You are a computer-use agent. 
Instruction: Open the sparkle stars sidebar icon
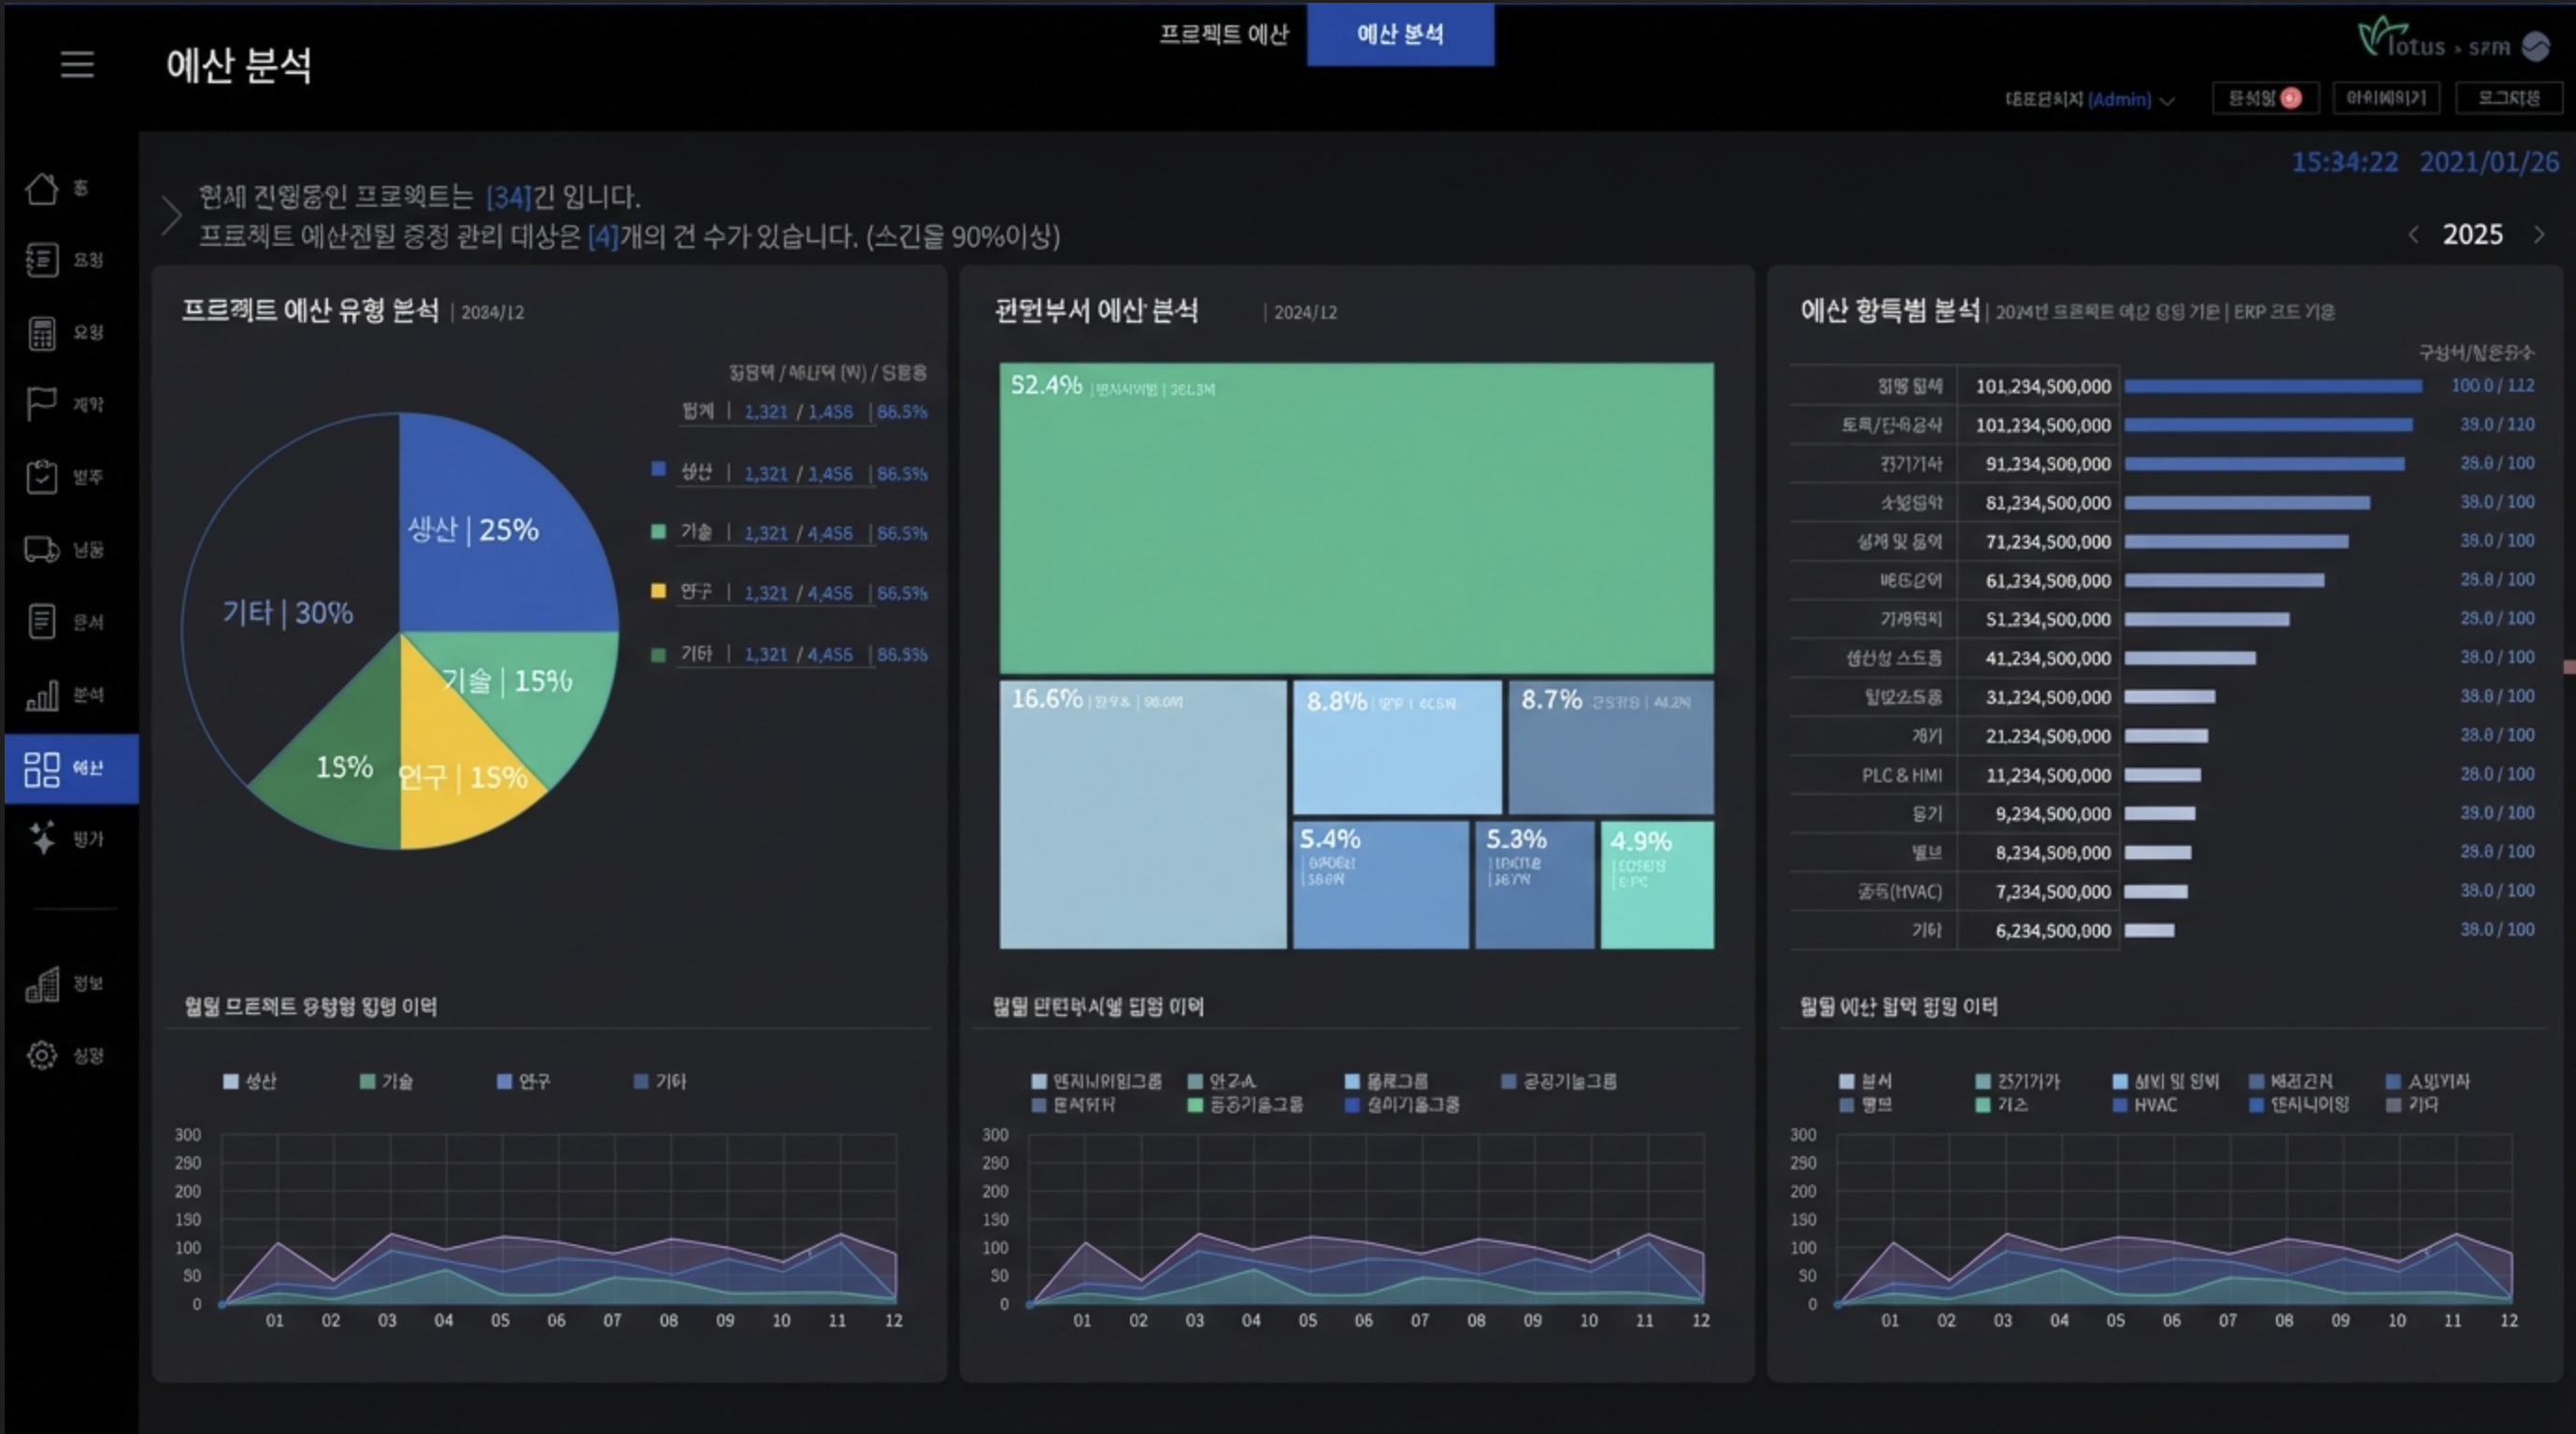[x=42, y=838]
